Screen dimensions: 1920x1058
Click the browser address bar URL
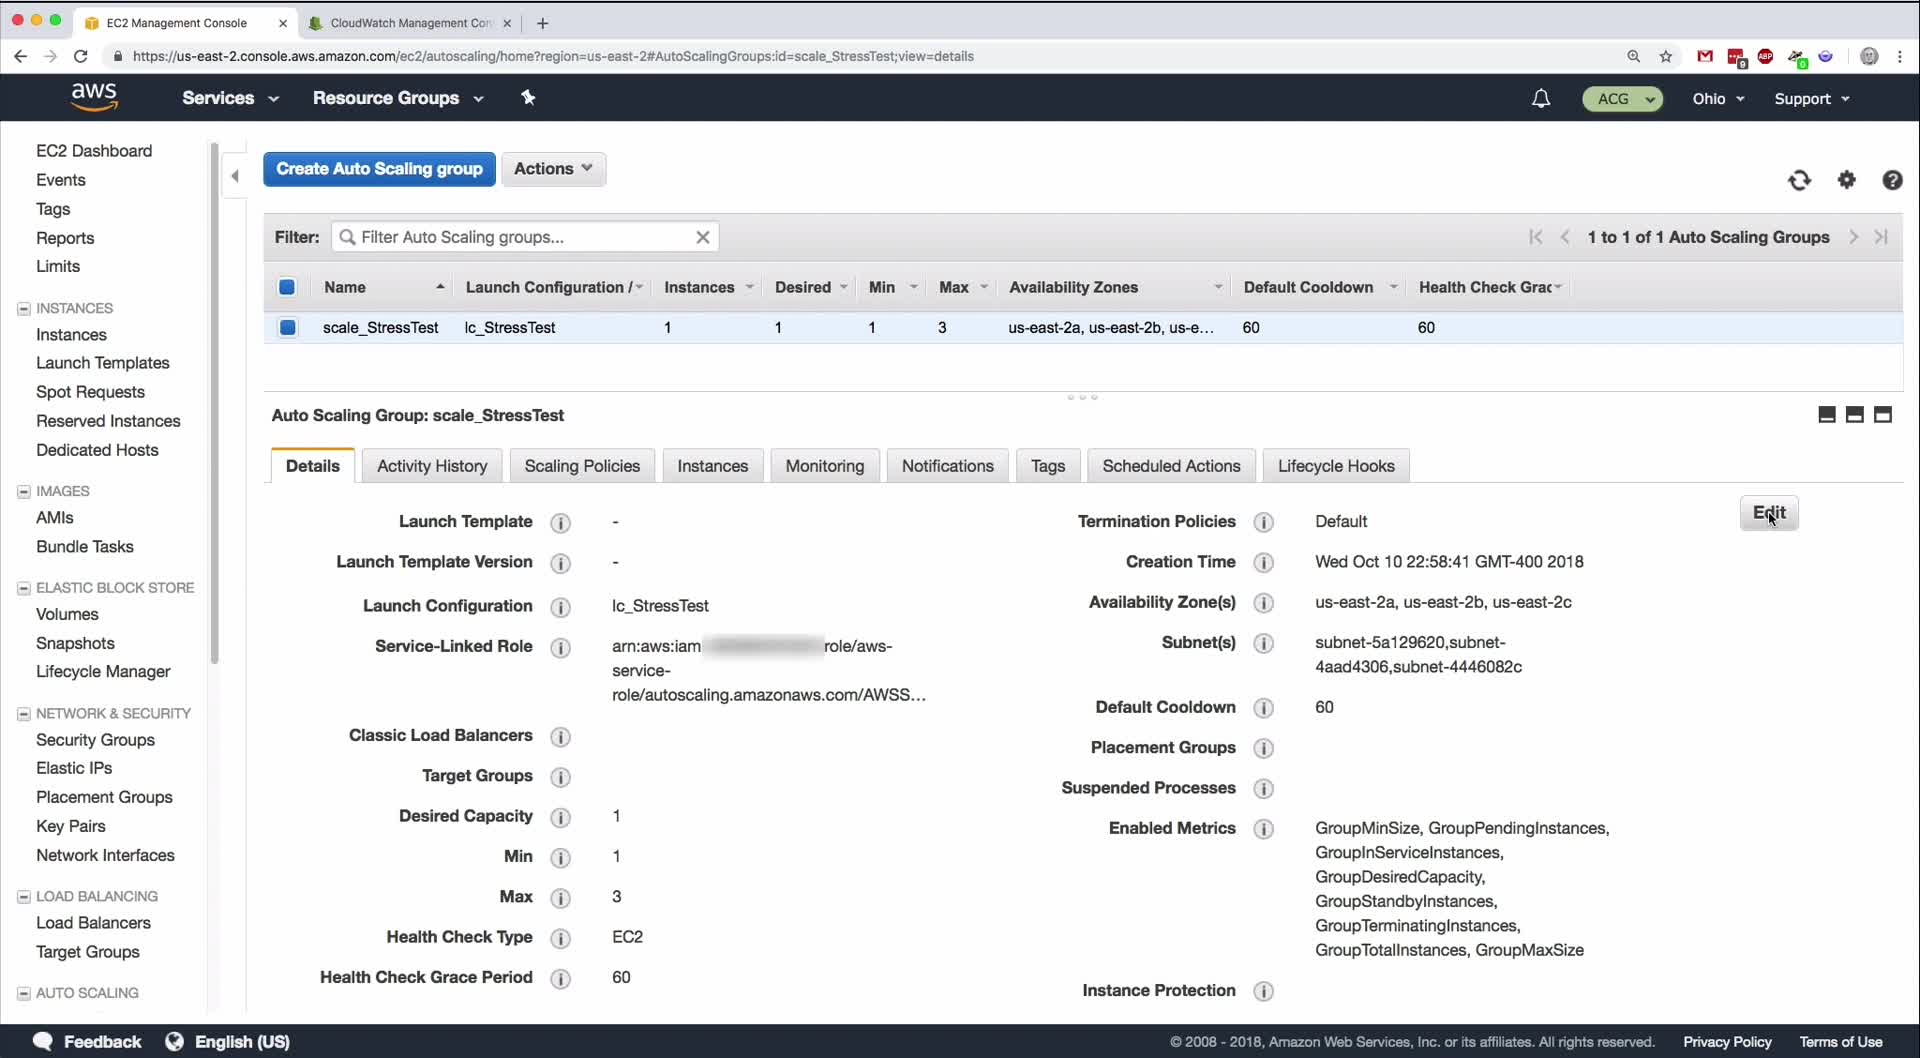tap(553, 56)
